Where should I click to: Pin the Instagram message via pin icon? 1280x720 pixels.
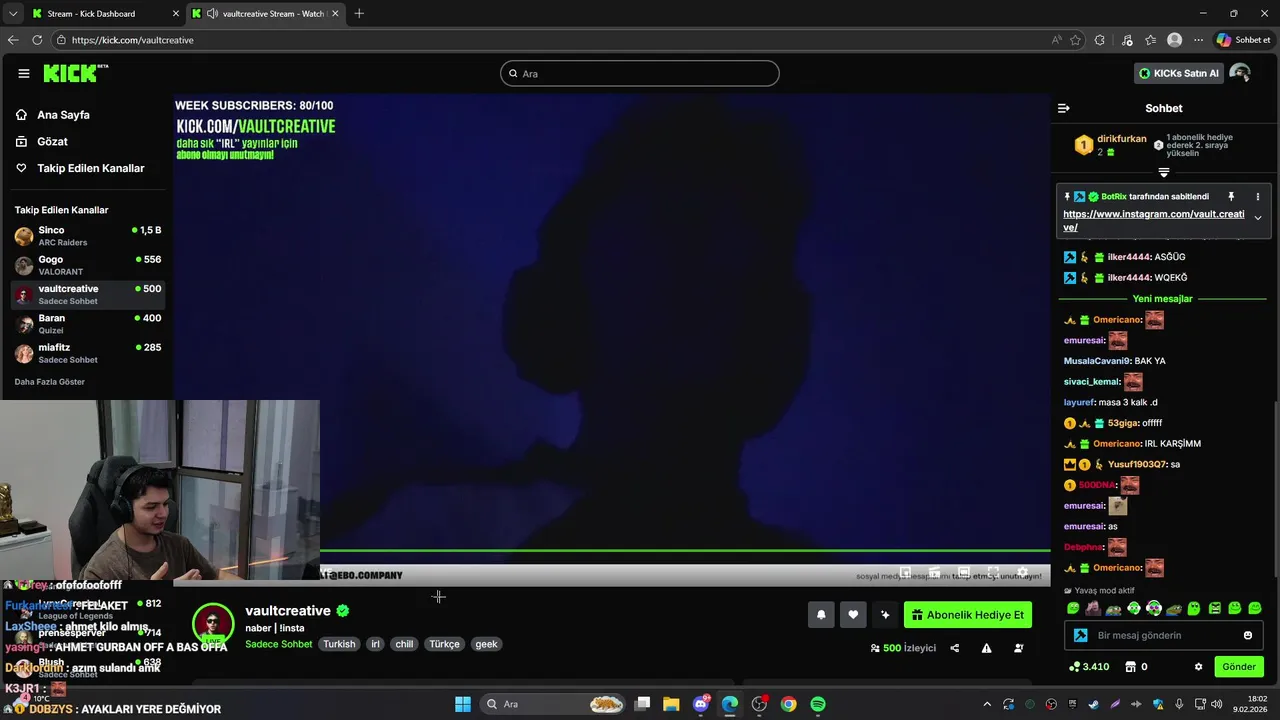pyautogui.click(x=1231, y=197)
